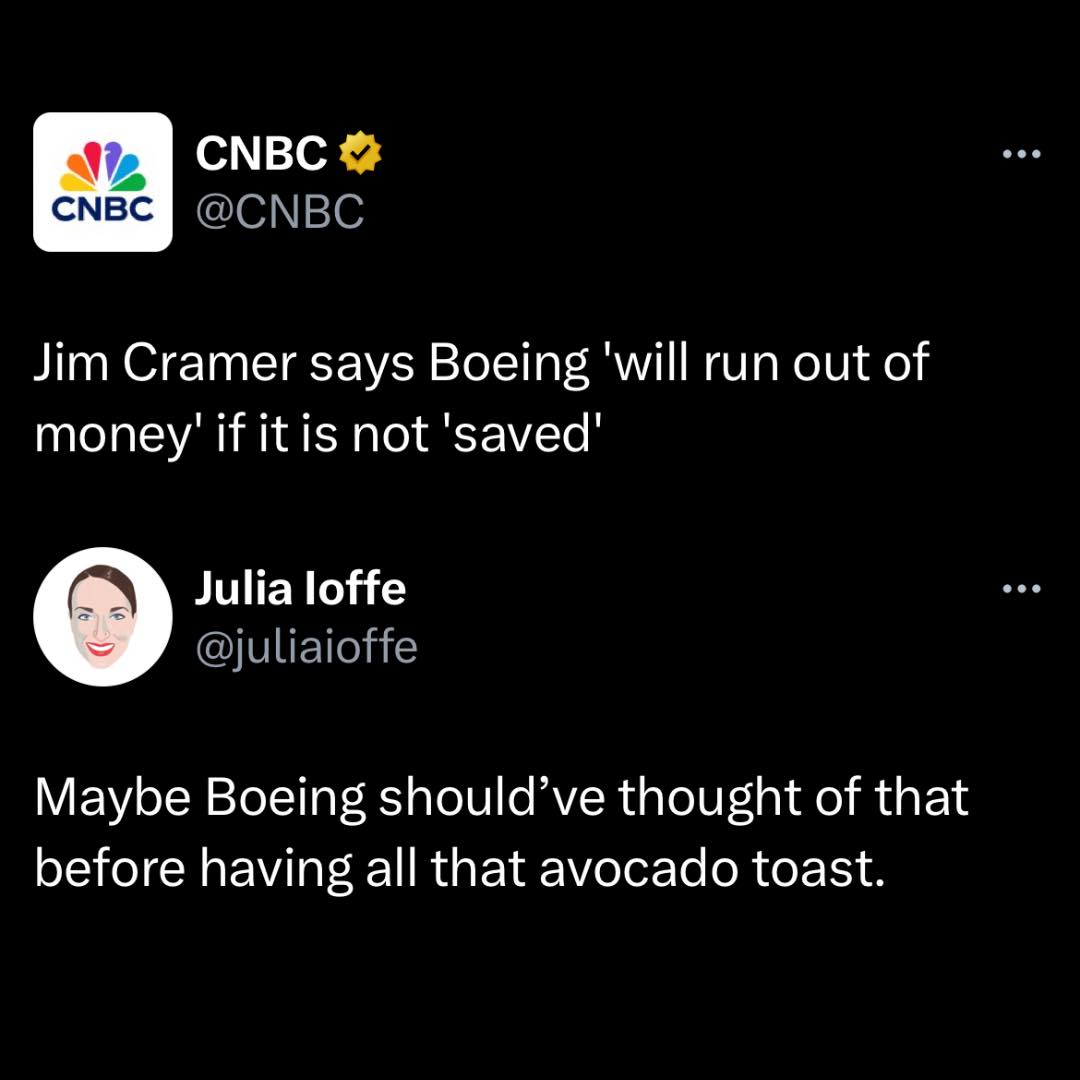
Task: Click Julia Ioffe's profile picture
Action: pyautogui.click(x=103, y=616)
